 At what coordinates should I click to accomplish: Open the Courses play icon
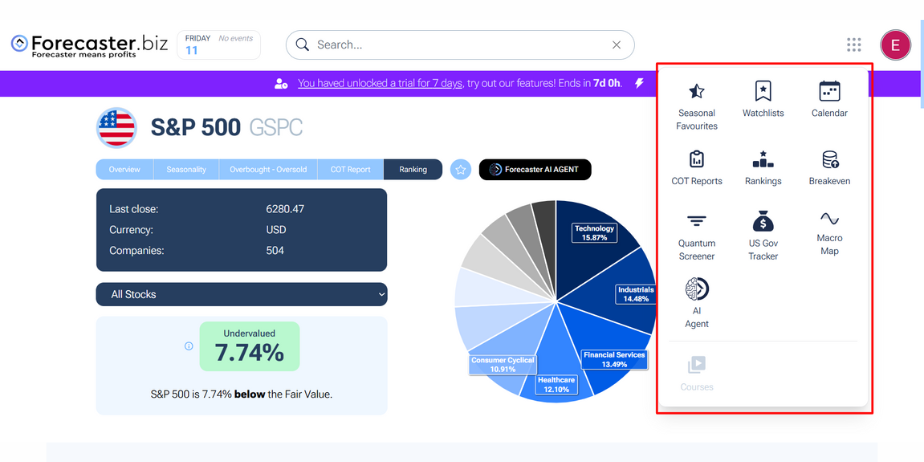pyautogui.click(x=697, y=365)
